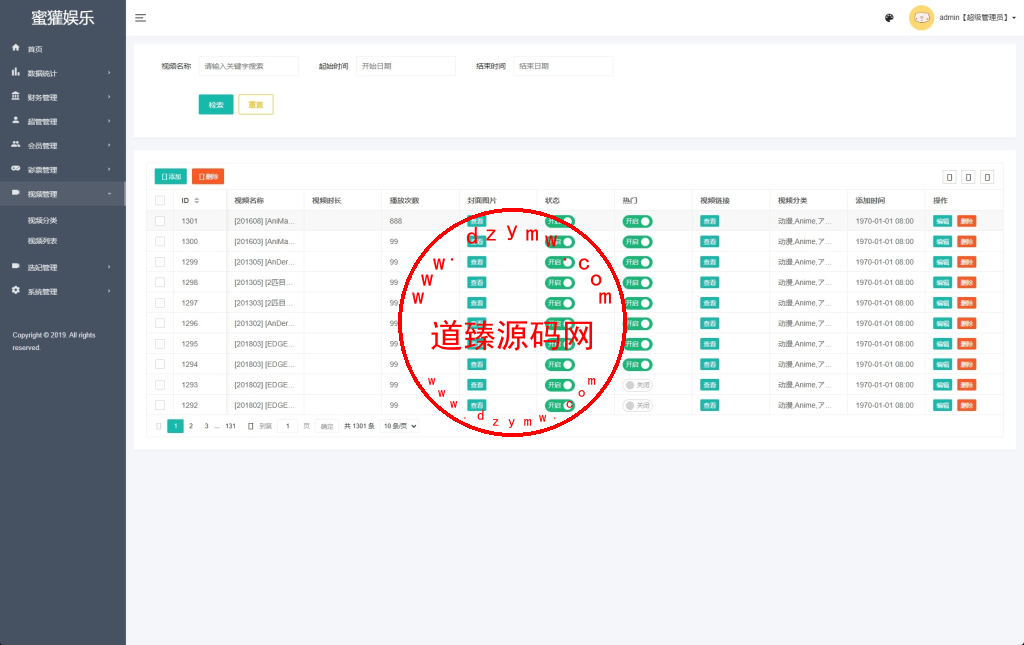Click the 编辑 button for row 1301

coord(942,221)
